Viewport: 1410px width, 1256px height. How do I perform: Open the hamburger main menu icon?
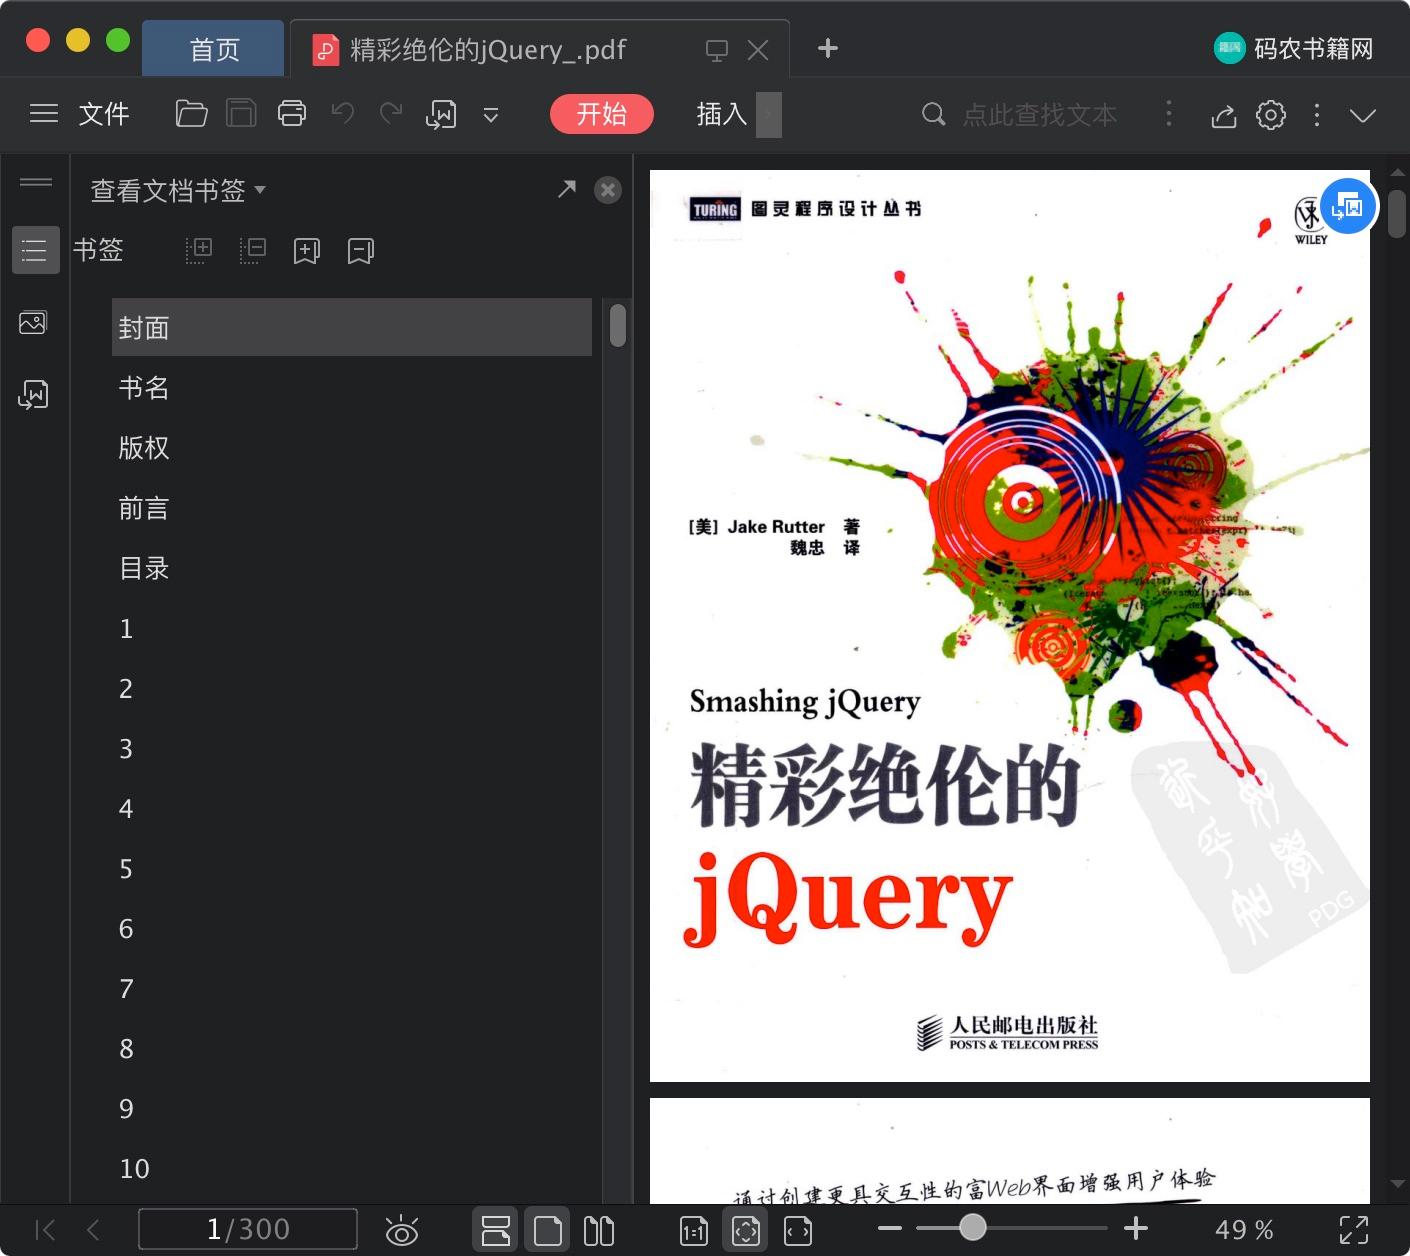[44, 114]
